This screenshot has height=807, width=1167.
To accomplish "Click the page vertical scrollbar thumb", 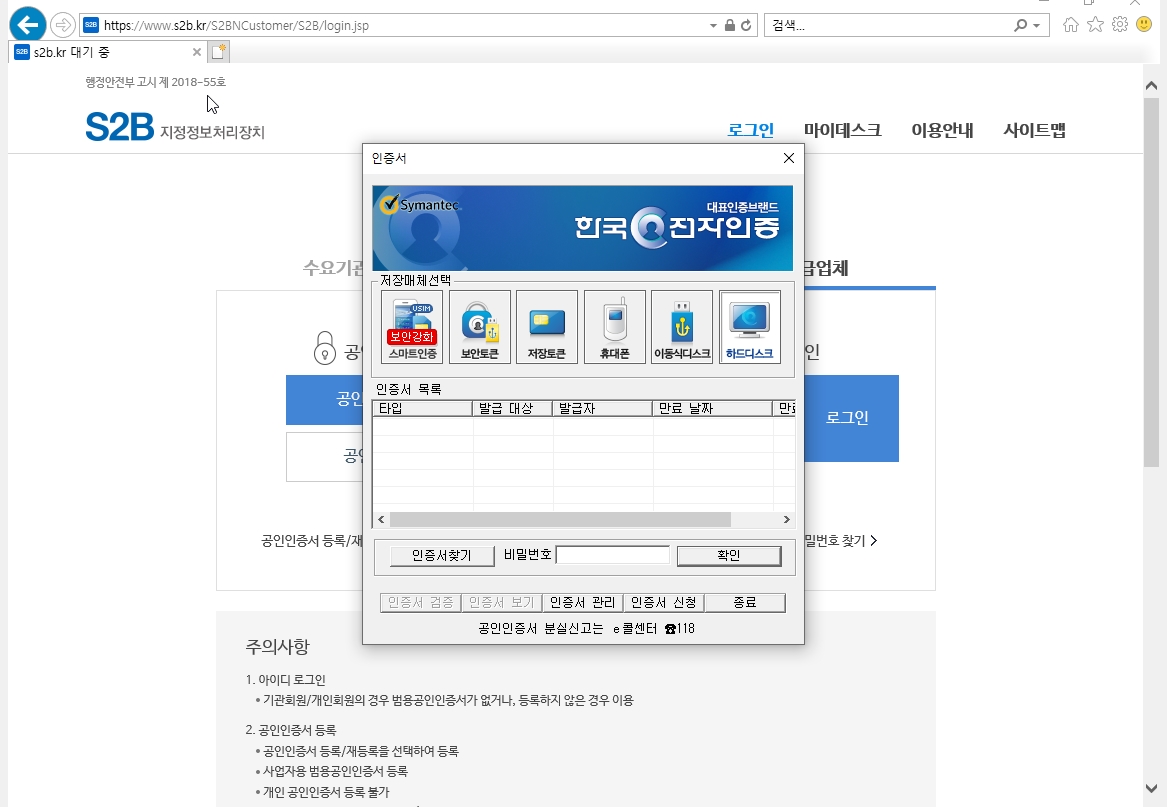I will click(x=1151, y=282).
